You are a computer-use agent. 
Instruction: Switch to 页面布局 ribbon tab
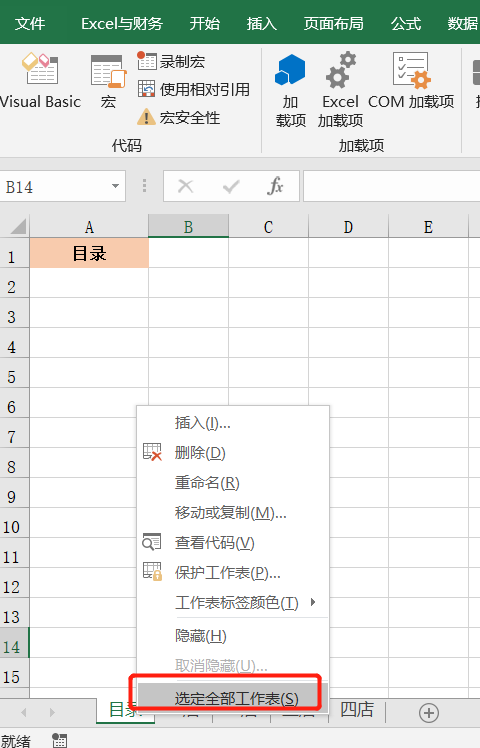tap(334, 23)
